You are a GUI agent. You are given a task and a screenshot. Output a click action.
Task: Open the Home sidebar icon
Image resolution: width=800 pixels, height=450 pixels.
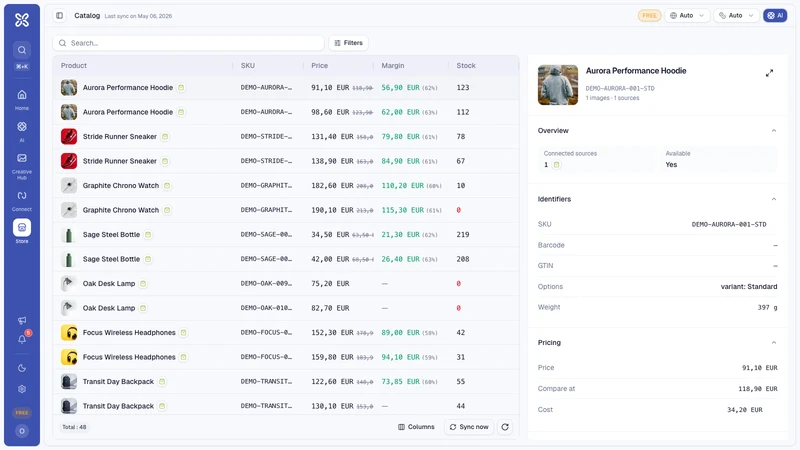point(22,95)
